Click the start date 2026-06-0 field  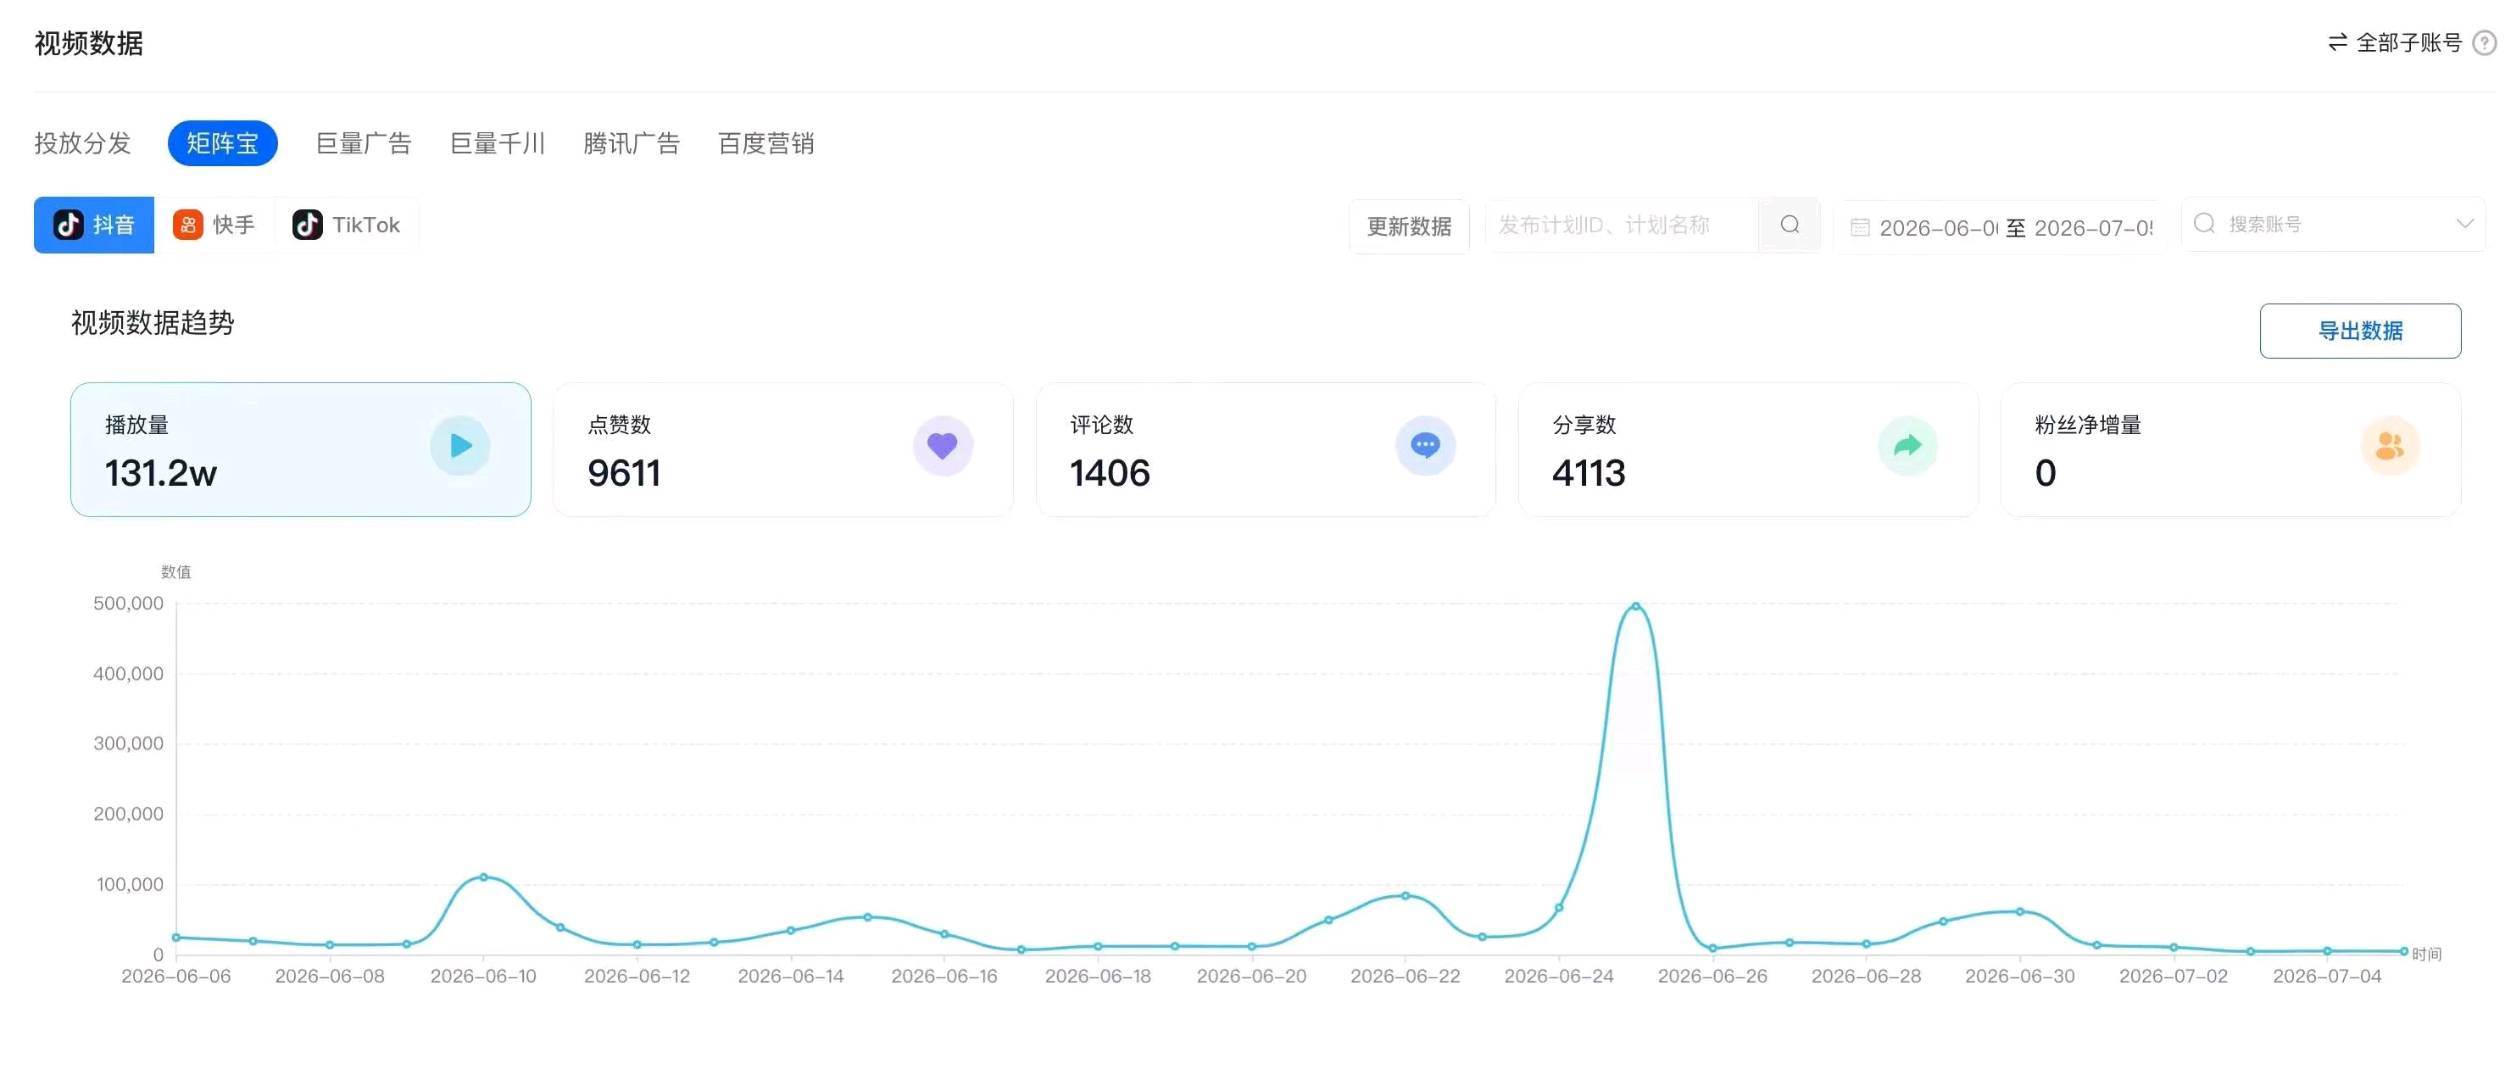coord(1938,228)
